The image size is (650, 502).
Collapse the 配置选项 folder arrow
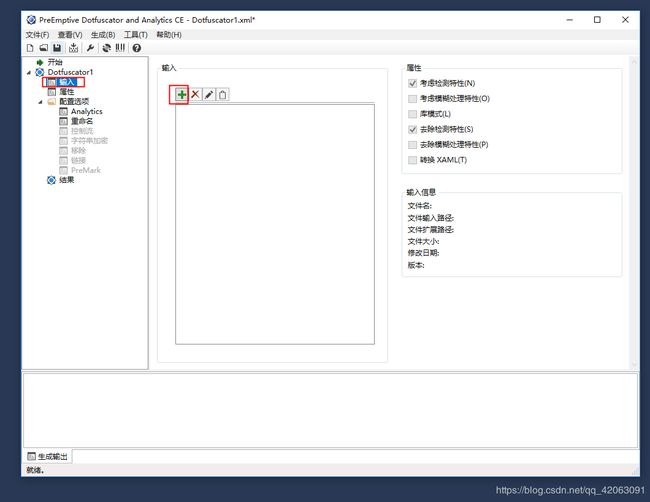(40, 102)
